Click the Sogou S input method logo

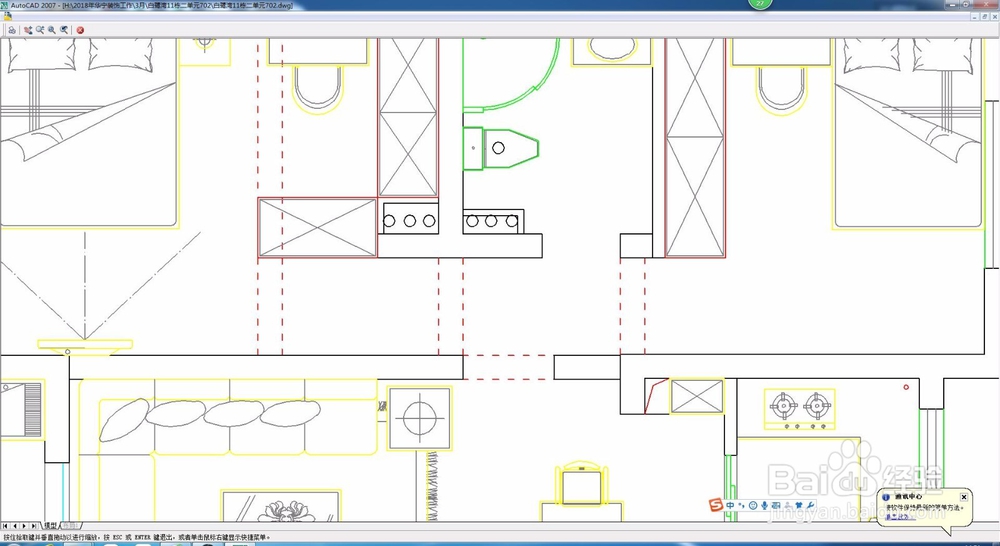coord(717,505)
